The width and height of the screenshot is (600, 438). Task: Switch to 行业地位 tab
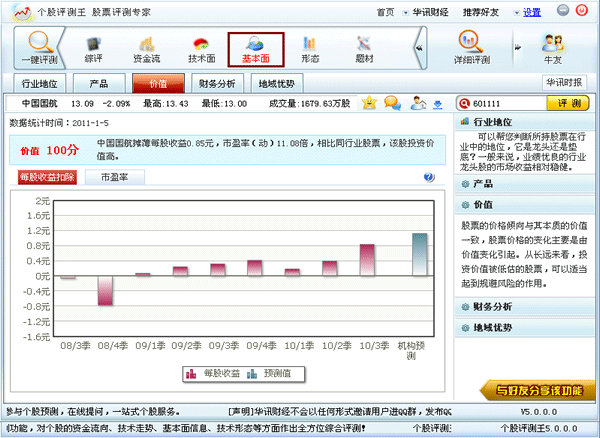39,83
